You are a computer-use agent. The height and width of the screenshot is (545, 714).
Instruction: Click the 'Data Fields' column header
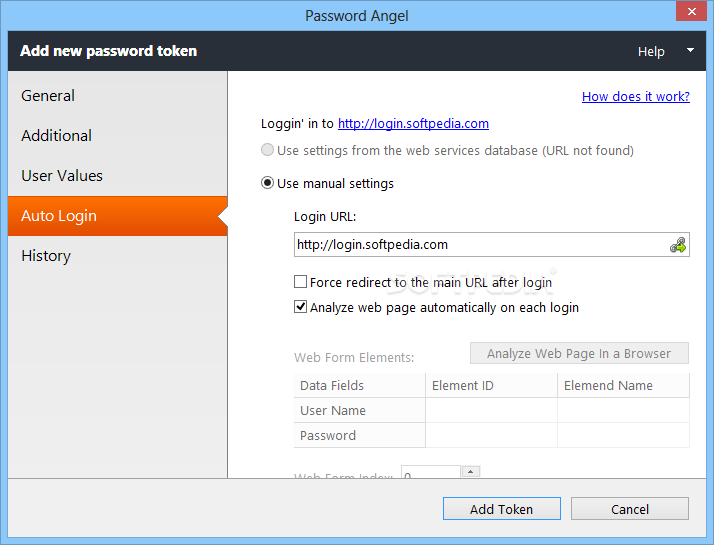pyautogui.click(x=359, y=386)
